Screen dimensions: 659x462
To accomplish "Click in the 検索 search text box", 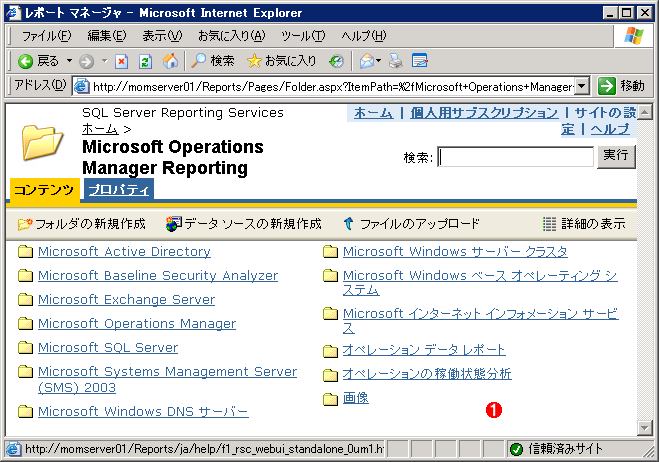I will [516, 157].
